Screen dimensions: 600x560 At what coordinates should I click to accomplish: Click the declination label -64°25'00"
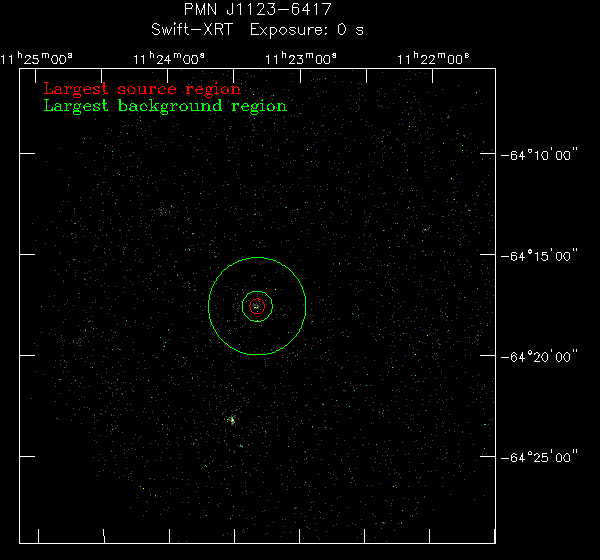539,457
